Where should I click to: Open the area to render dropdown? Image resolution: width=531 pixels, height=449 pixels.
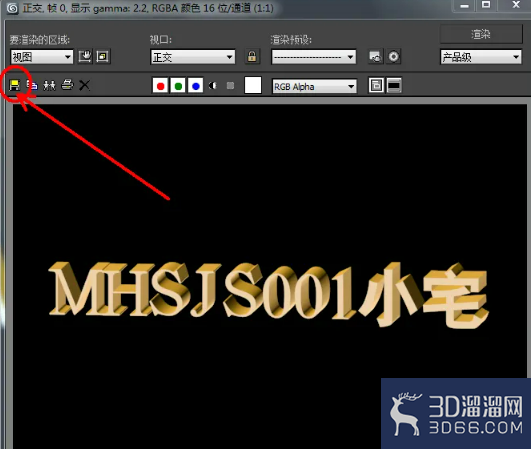click(42, 57)
